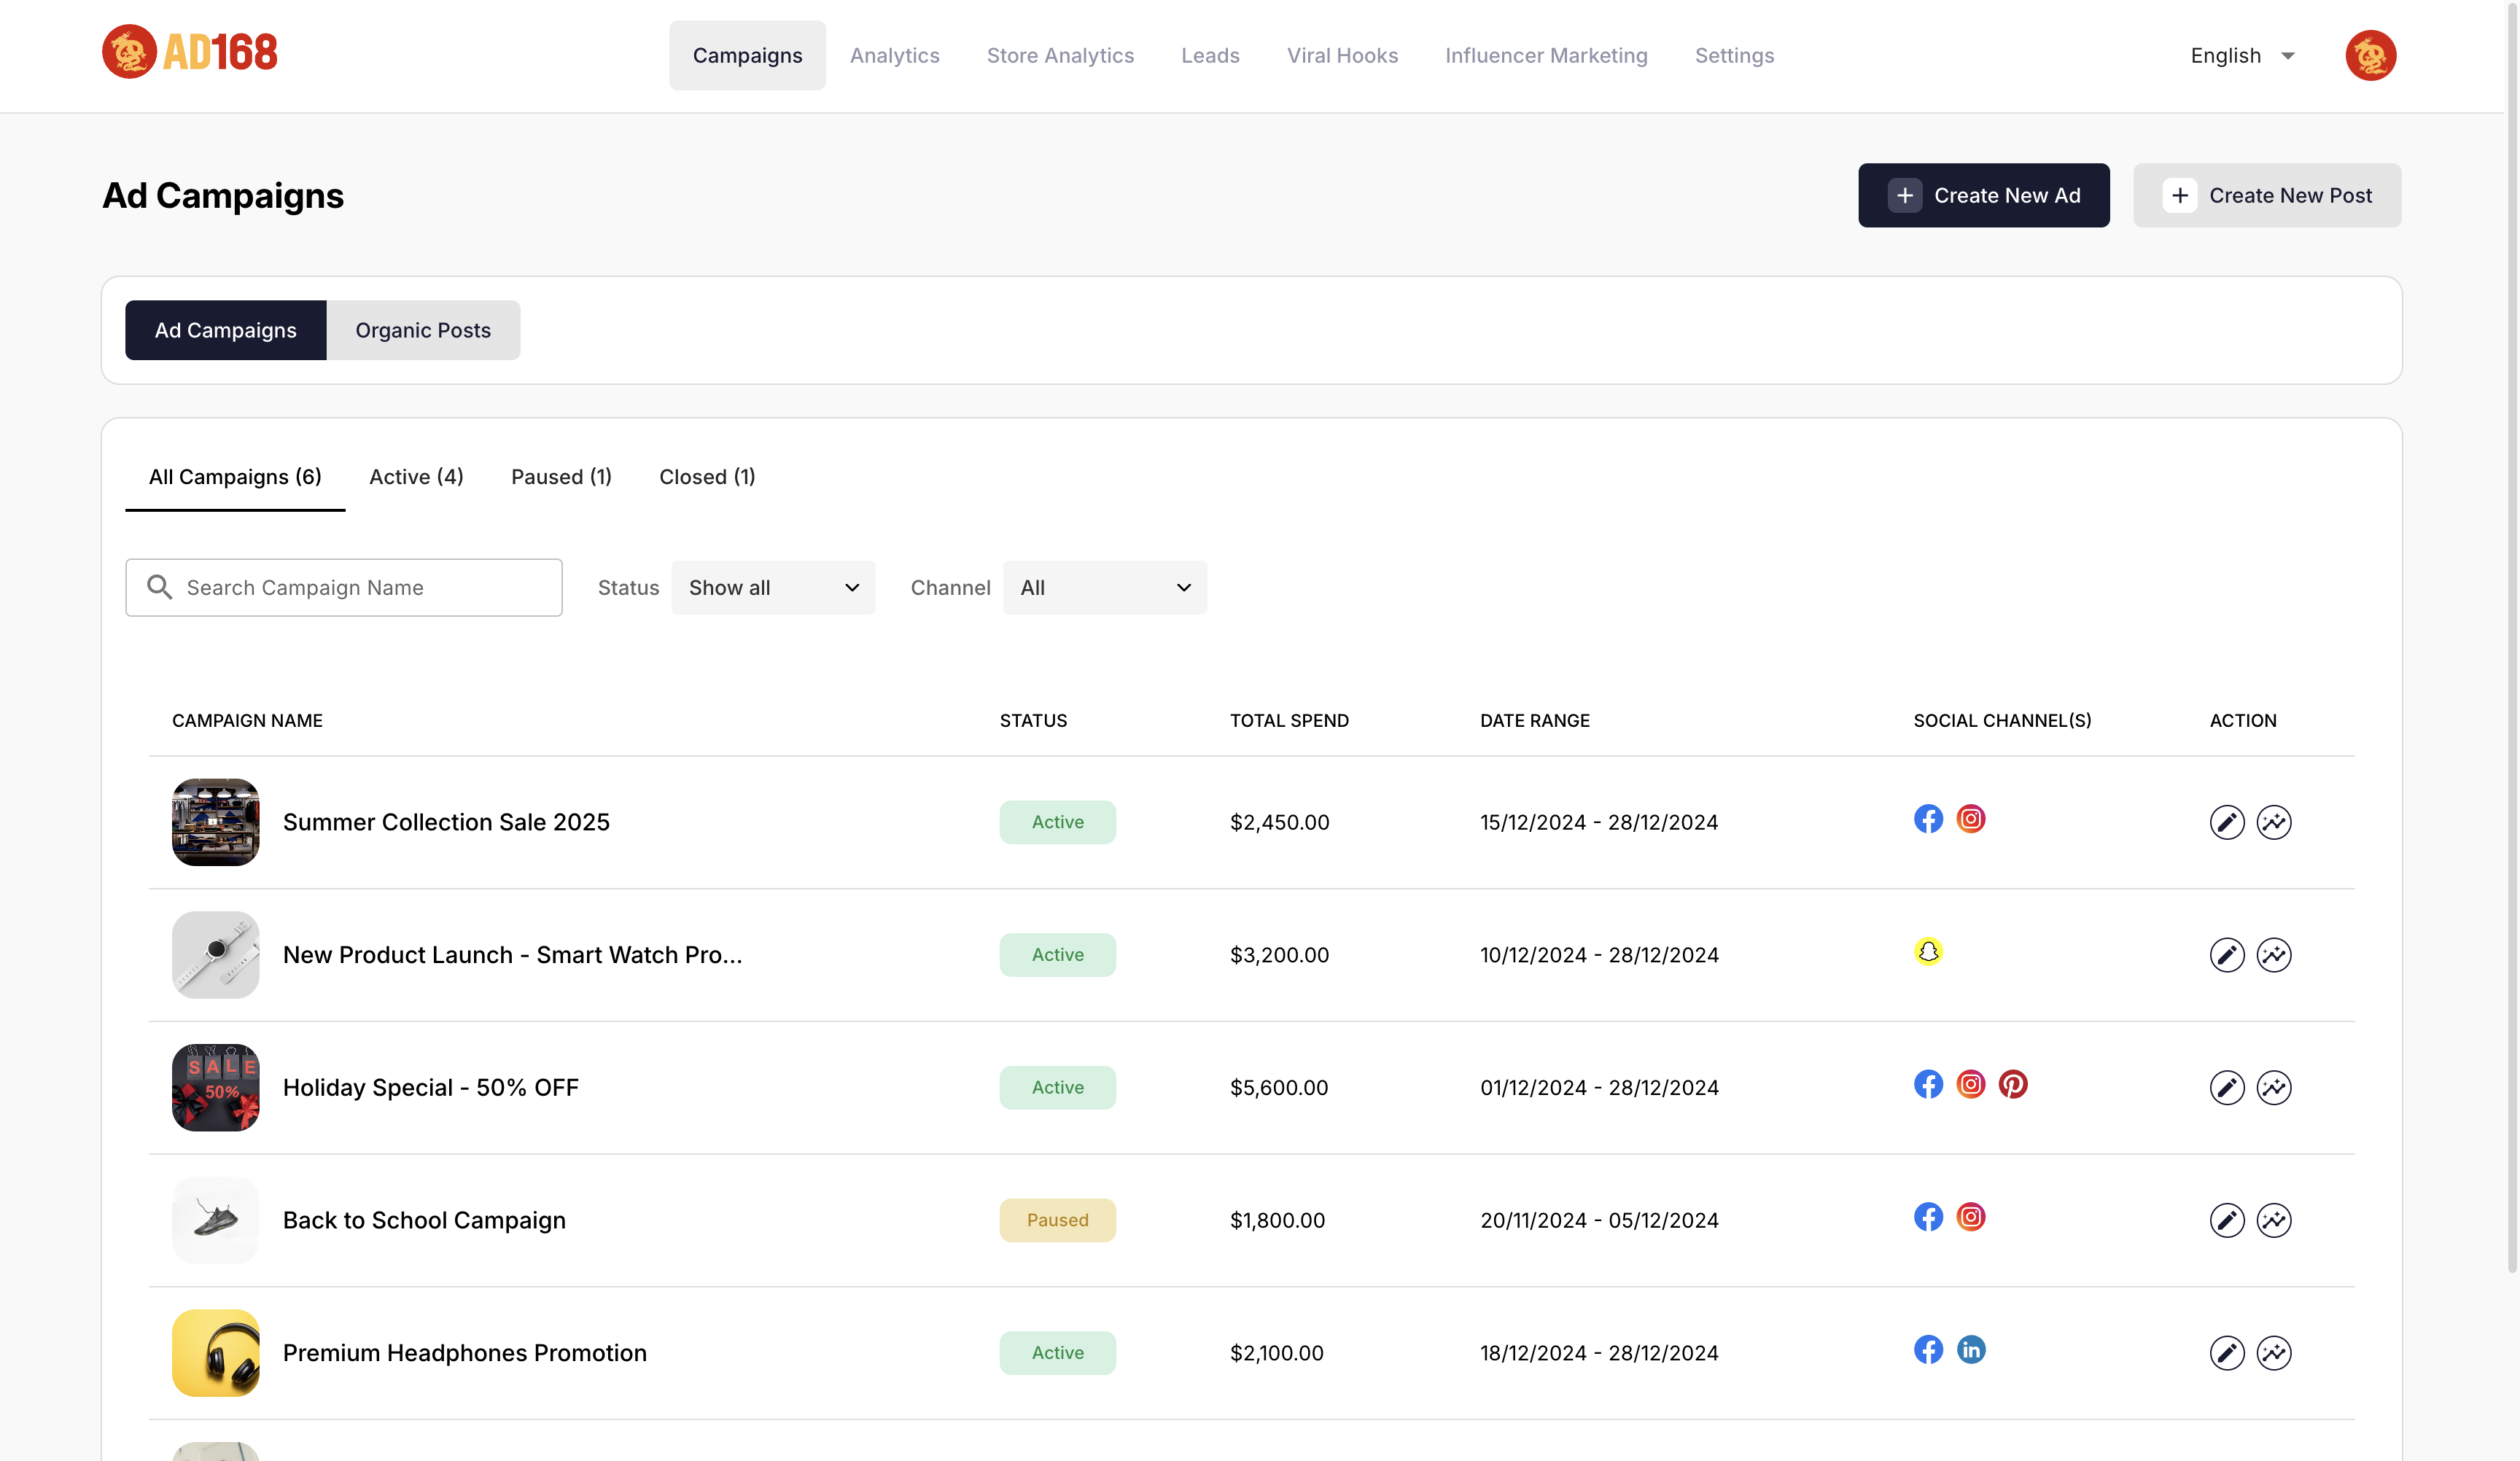Screen dimensions: 2520x1461
Task: Select the All Campaigns (6) tab
Action: tap(235, 477)
